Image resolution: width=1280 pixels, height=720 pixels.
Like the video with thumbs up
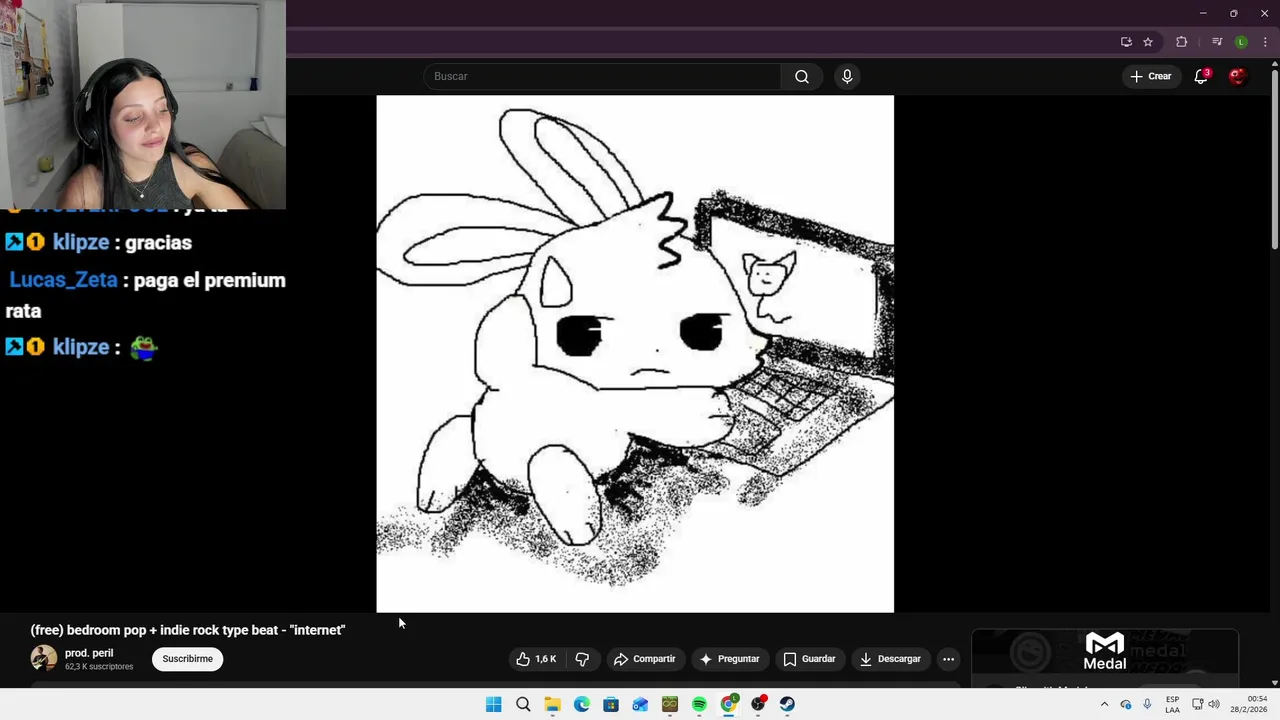click(x=536, y=659)
